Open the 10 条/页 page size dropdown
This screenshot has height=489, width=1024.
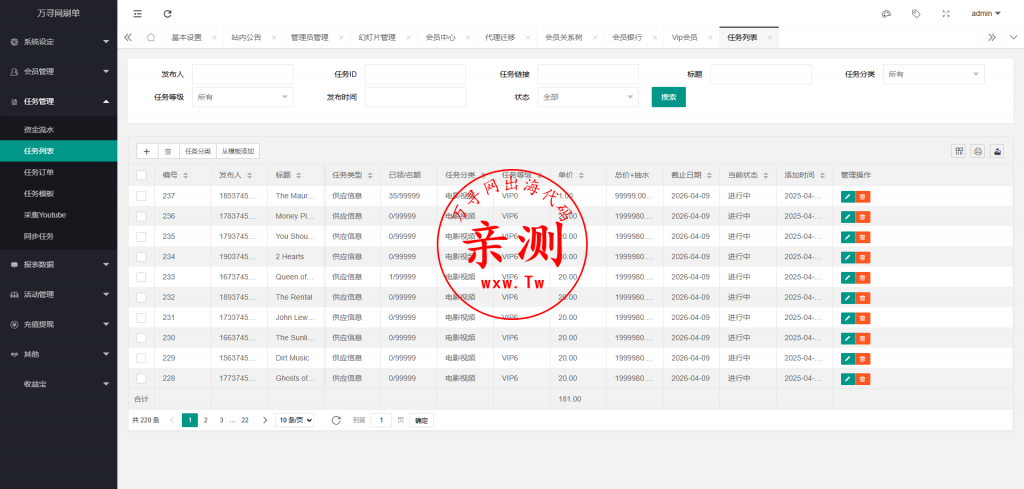[x=295, y=420]
